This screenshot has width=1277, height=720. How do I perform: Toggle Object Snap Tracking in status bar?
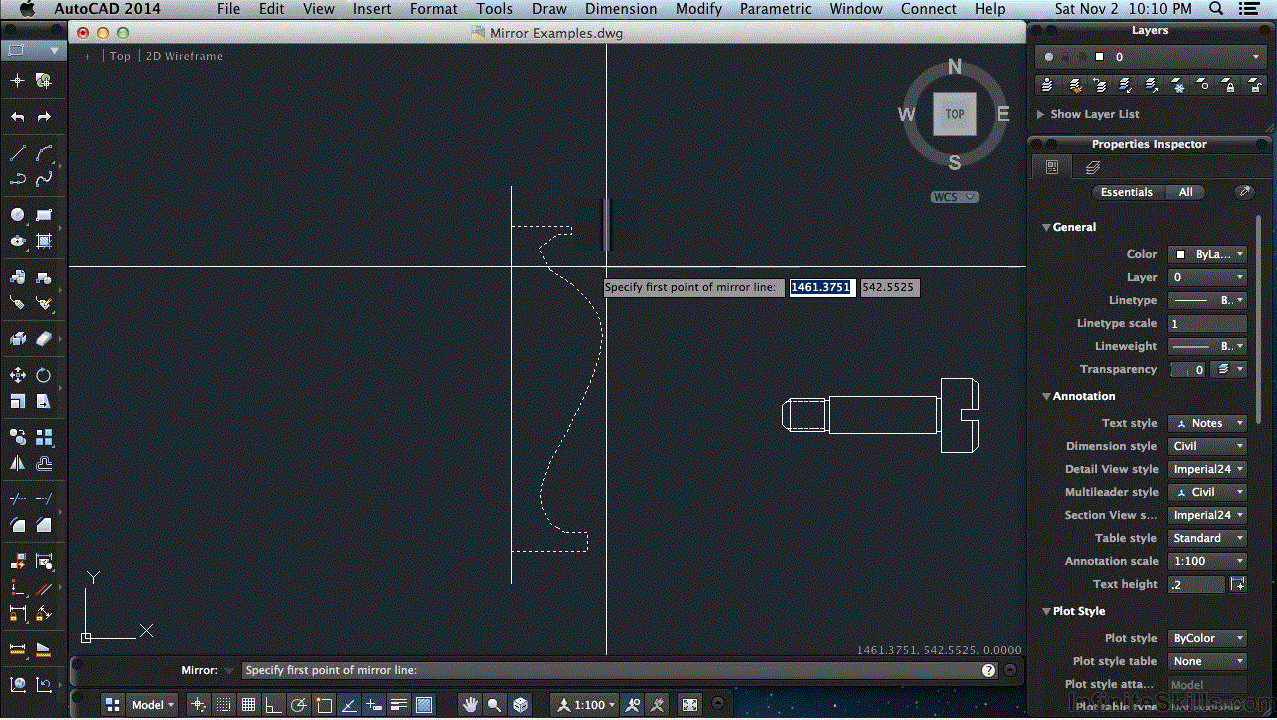pyautogui.click(x=348, y=705)
